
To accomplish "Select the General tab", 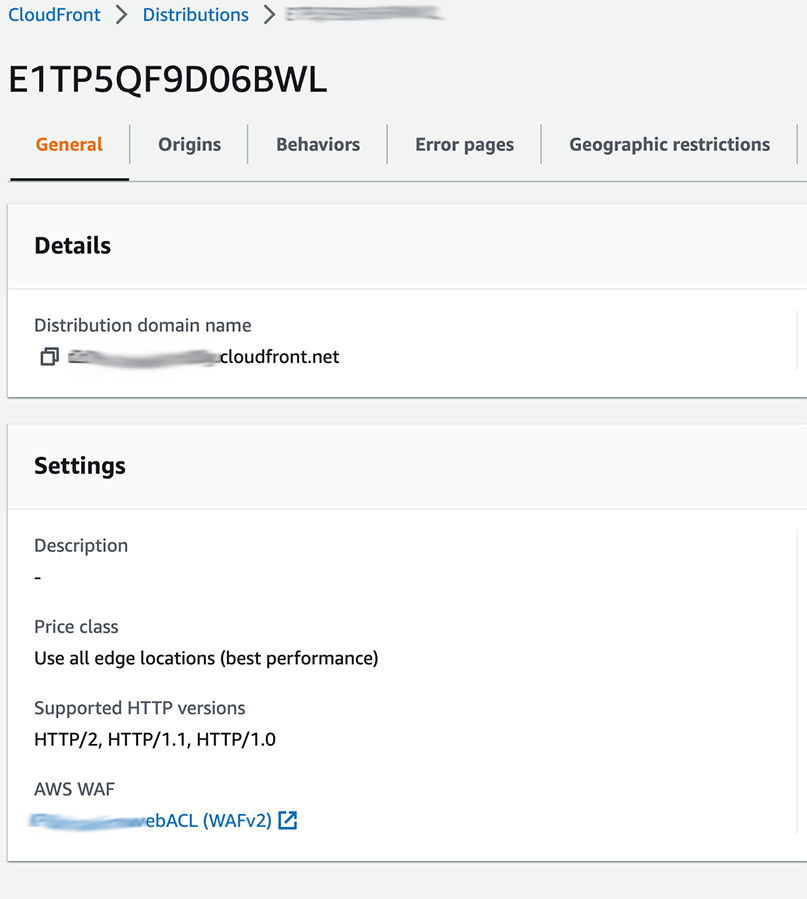I will [x=69, y=144].
